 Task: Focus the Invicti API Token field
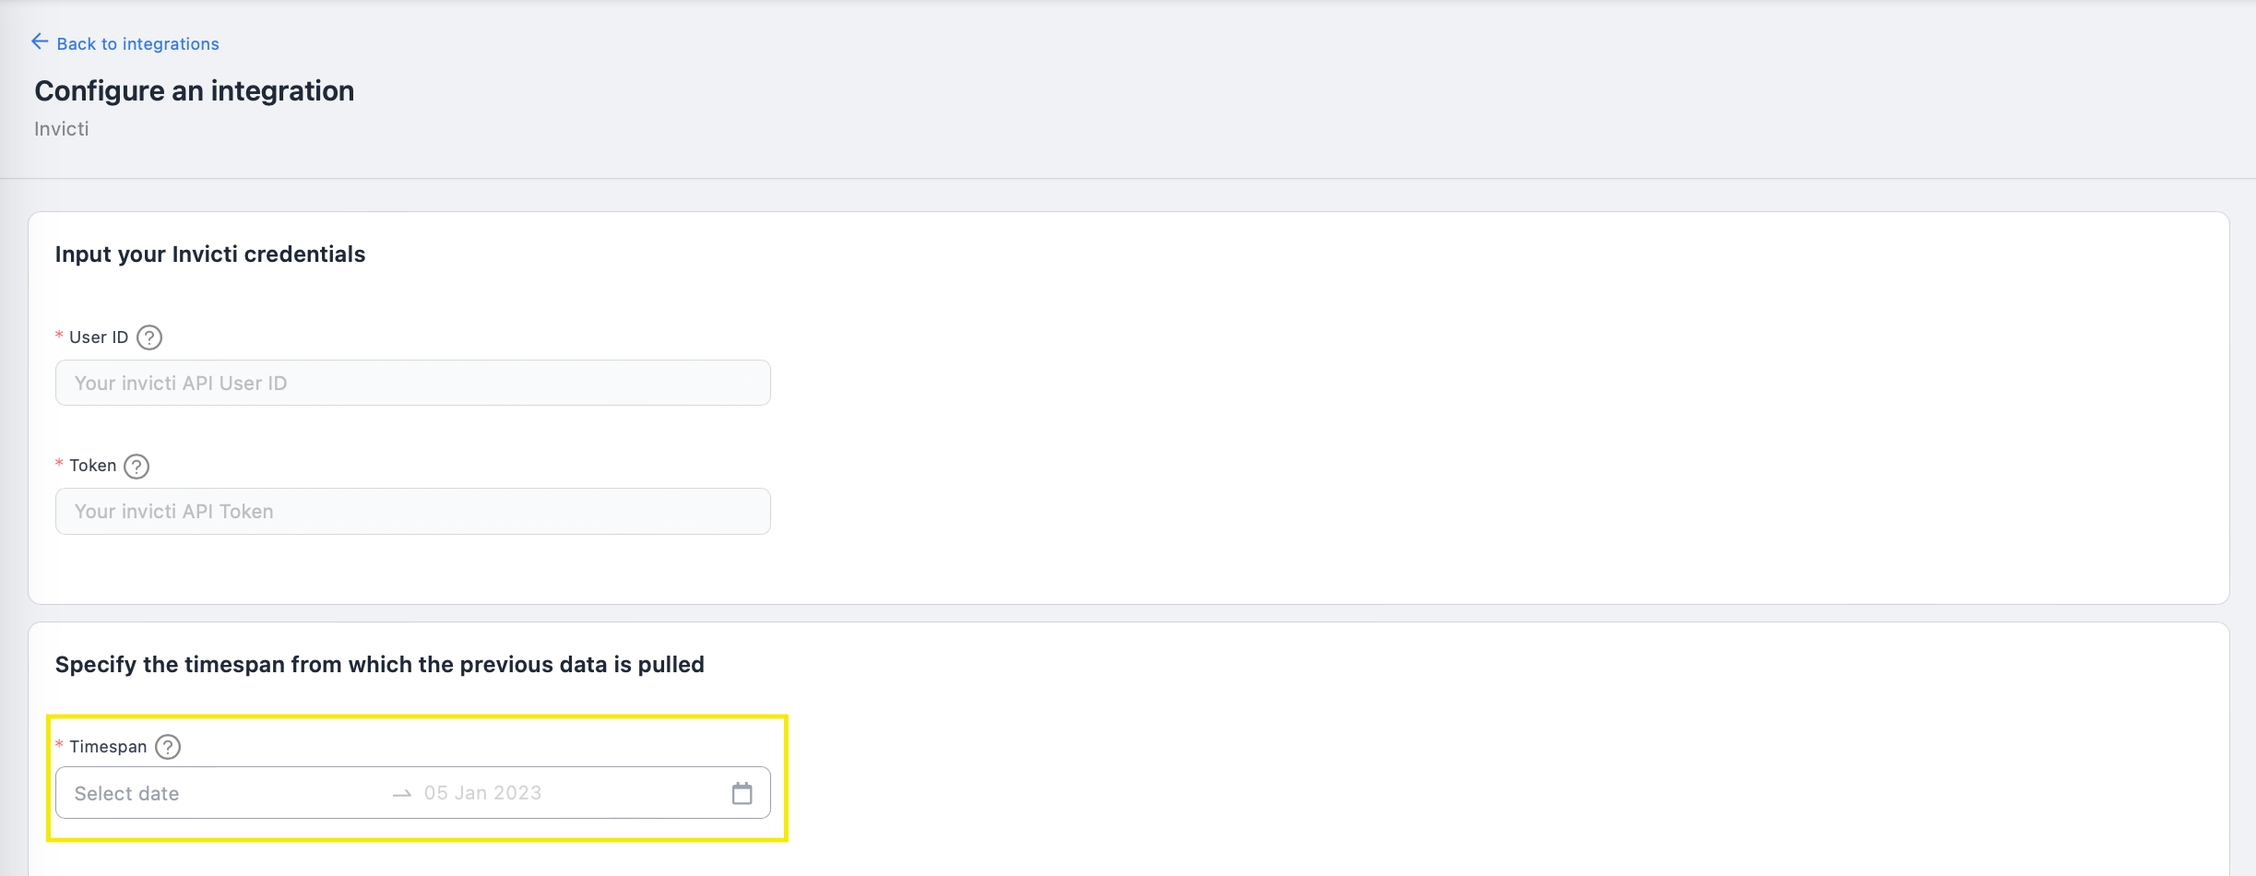[413, 511]
